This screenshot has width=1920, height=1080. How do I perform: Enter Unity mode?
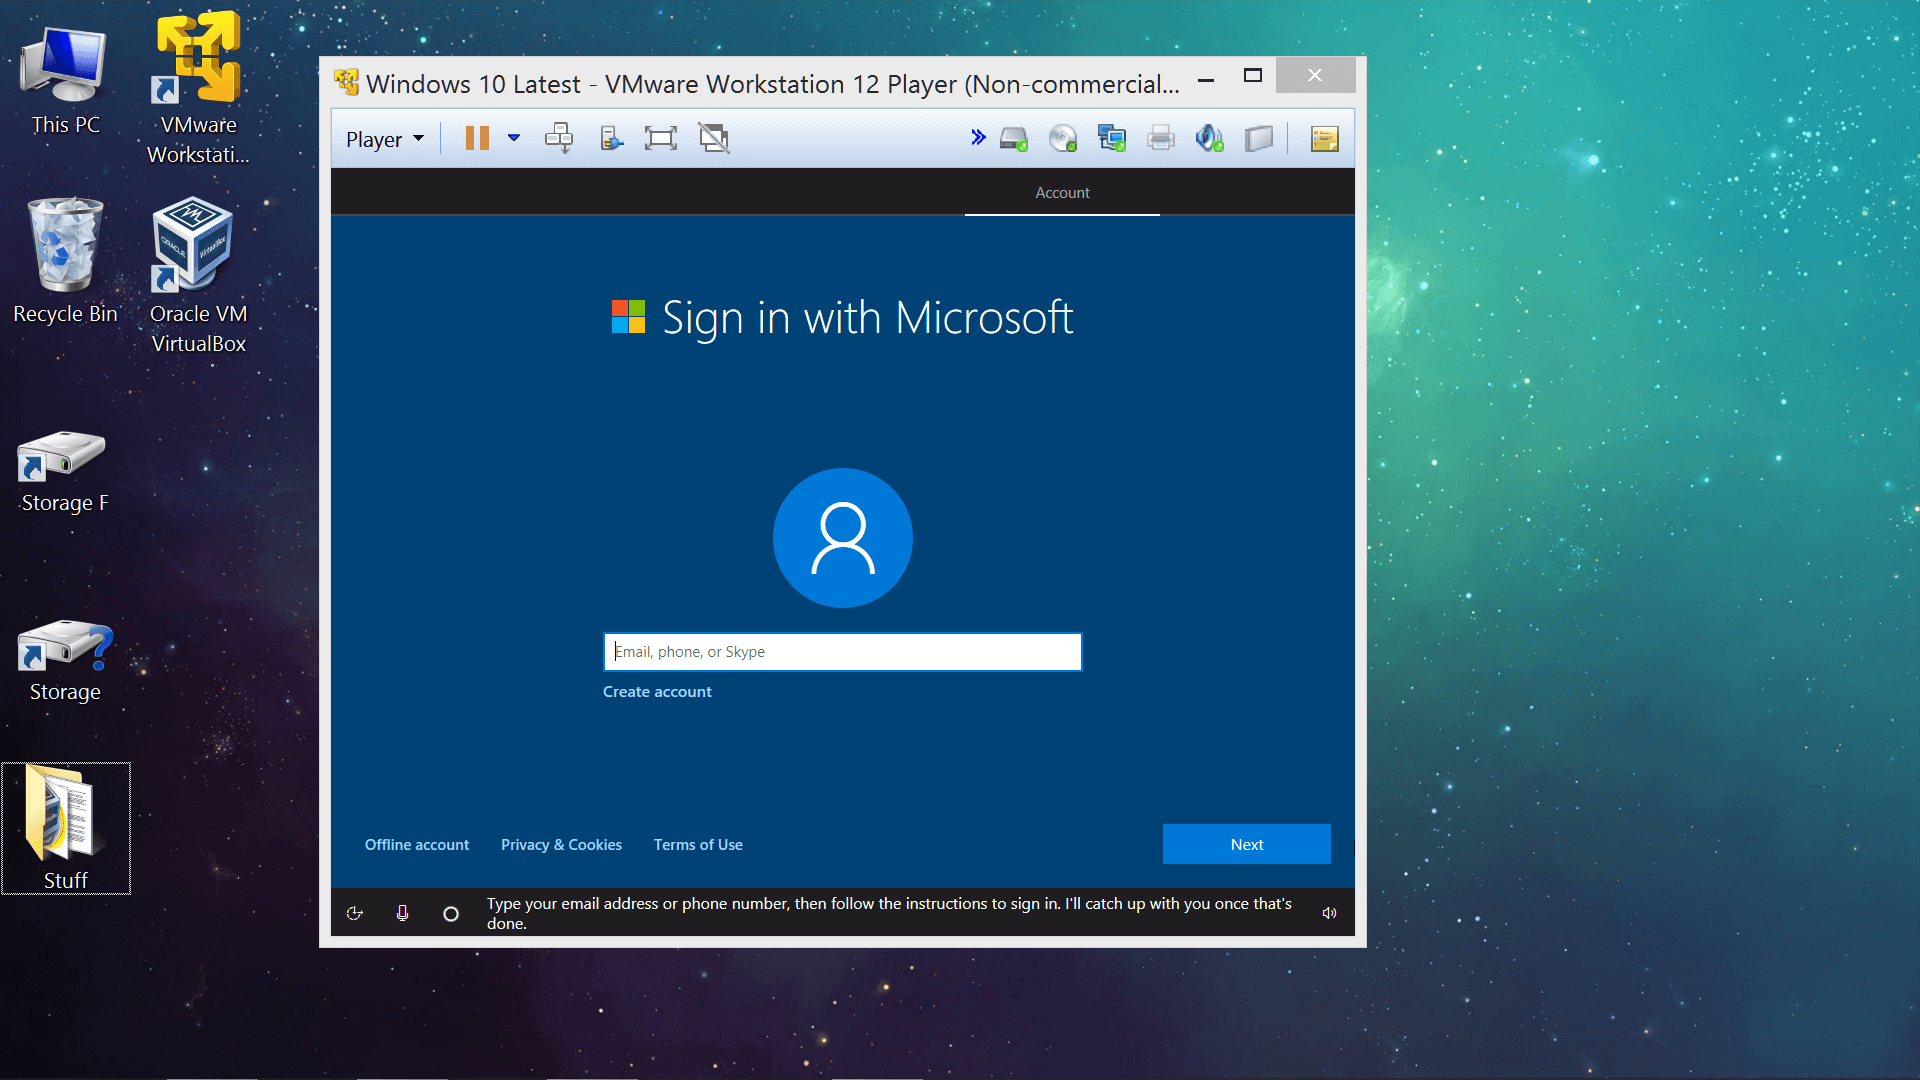(714, 138)
